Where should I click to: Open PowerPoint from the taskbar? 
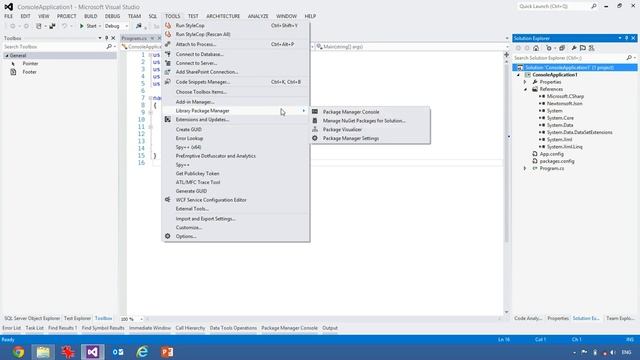point(167,351)
